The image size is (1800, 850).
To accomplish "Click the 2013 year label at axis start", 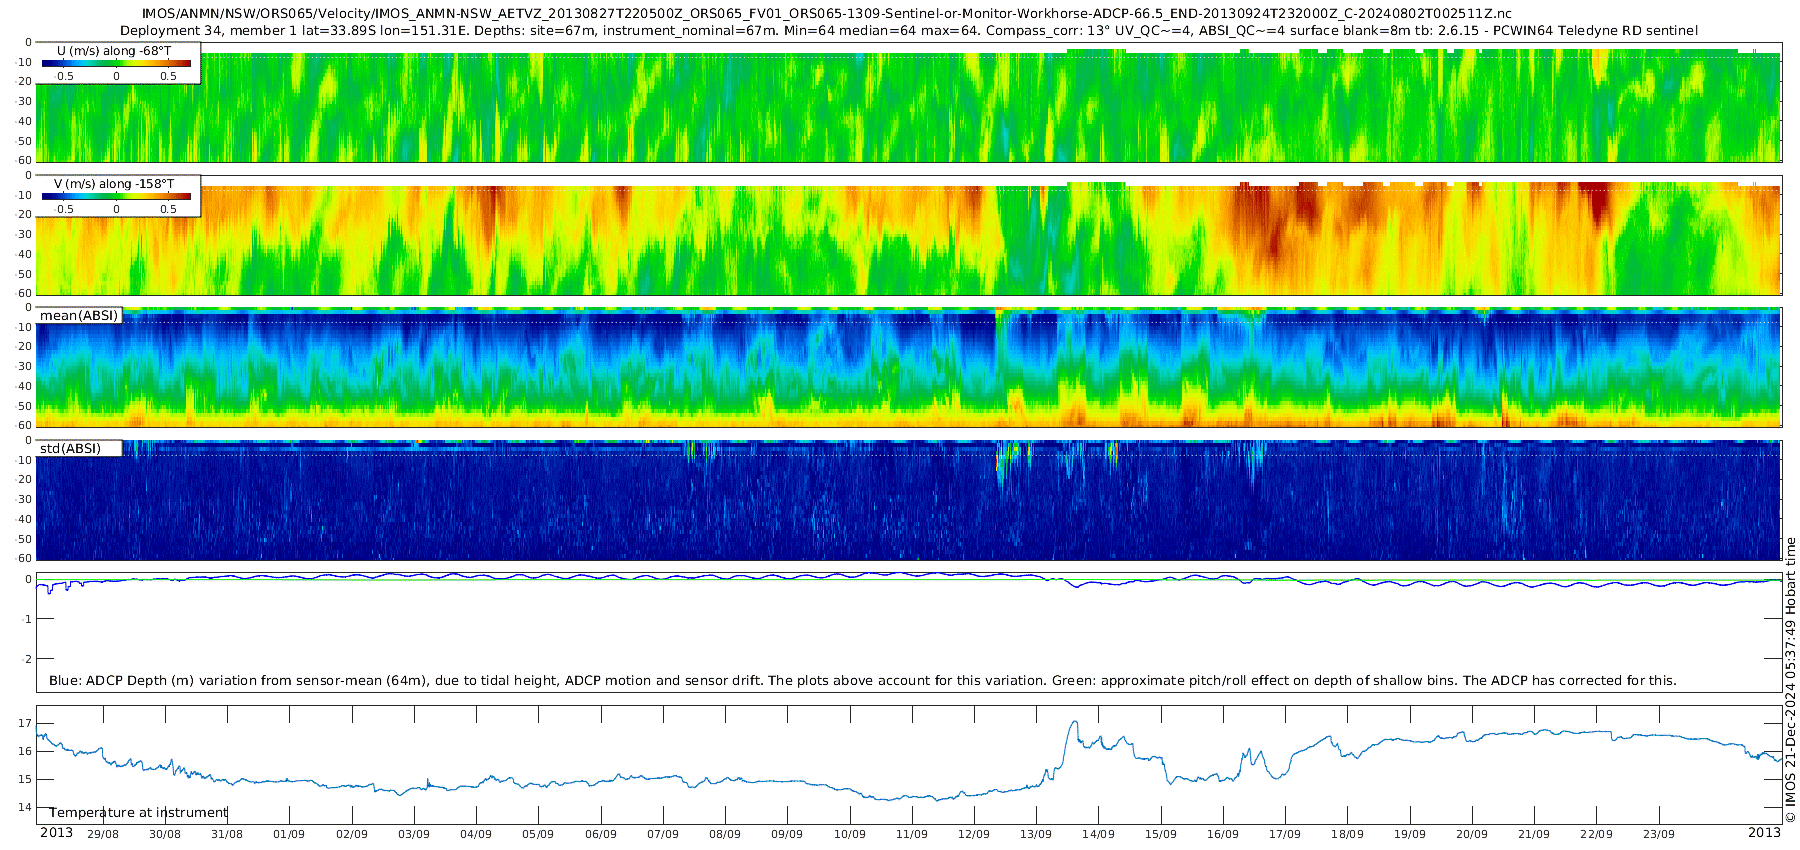I will (x=56, y=833).
